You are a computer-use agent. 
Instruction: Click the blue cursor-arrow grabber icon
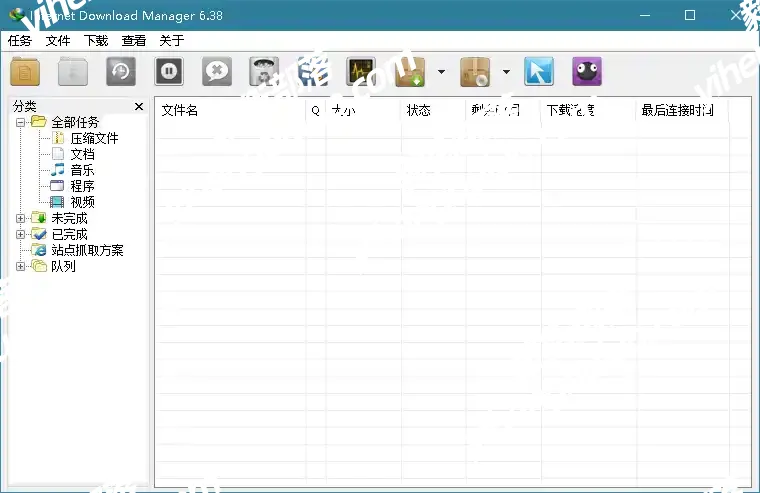click(x=539, y=72)
